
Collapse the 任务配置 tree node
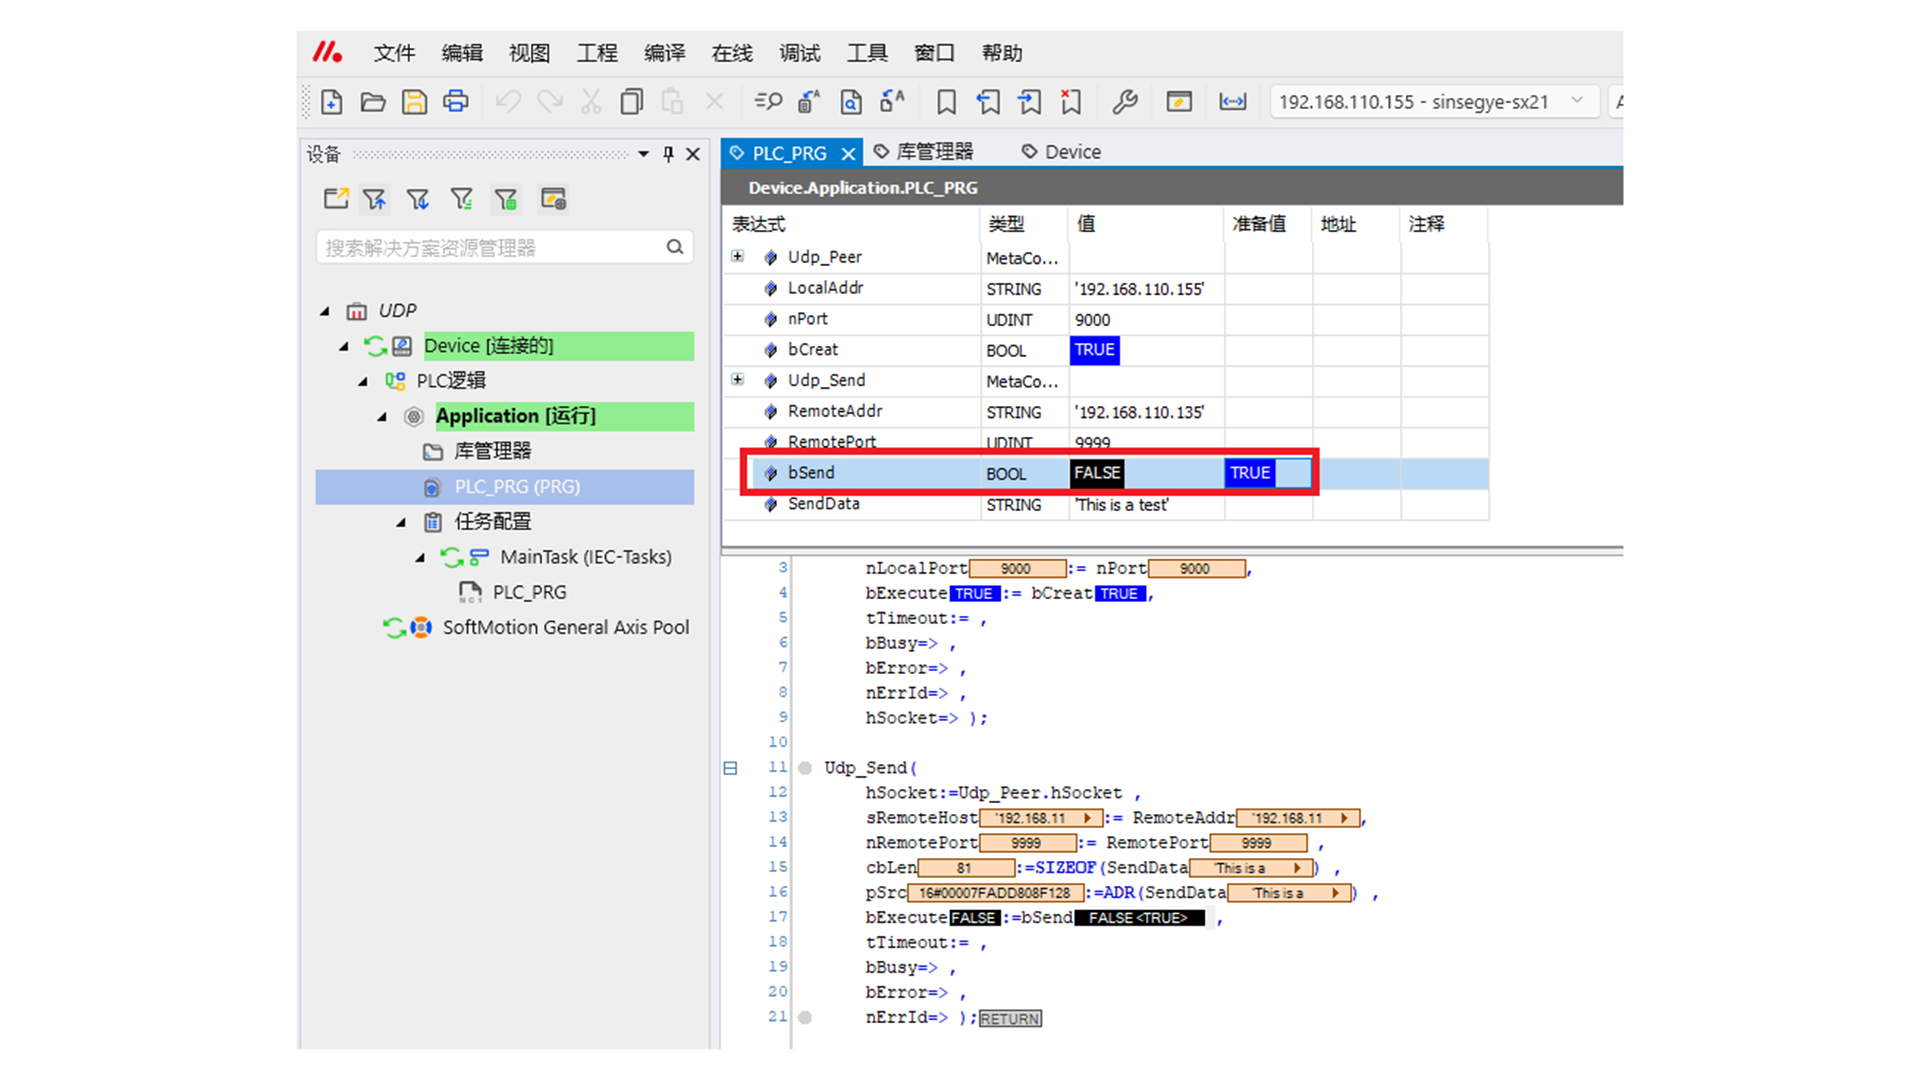tap(401, 522)
